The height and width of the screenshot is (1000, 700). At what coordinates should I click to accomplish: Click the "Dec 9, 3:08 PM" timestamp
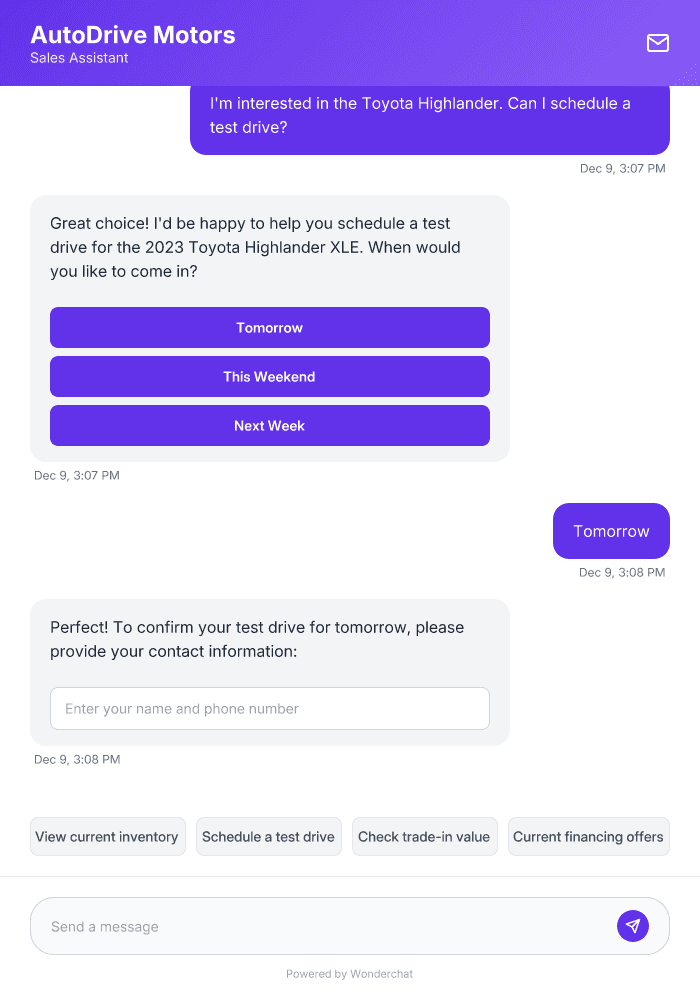[621, 572]
